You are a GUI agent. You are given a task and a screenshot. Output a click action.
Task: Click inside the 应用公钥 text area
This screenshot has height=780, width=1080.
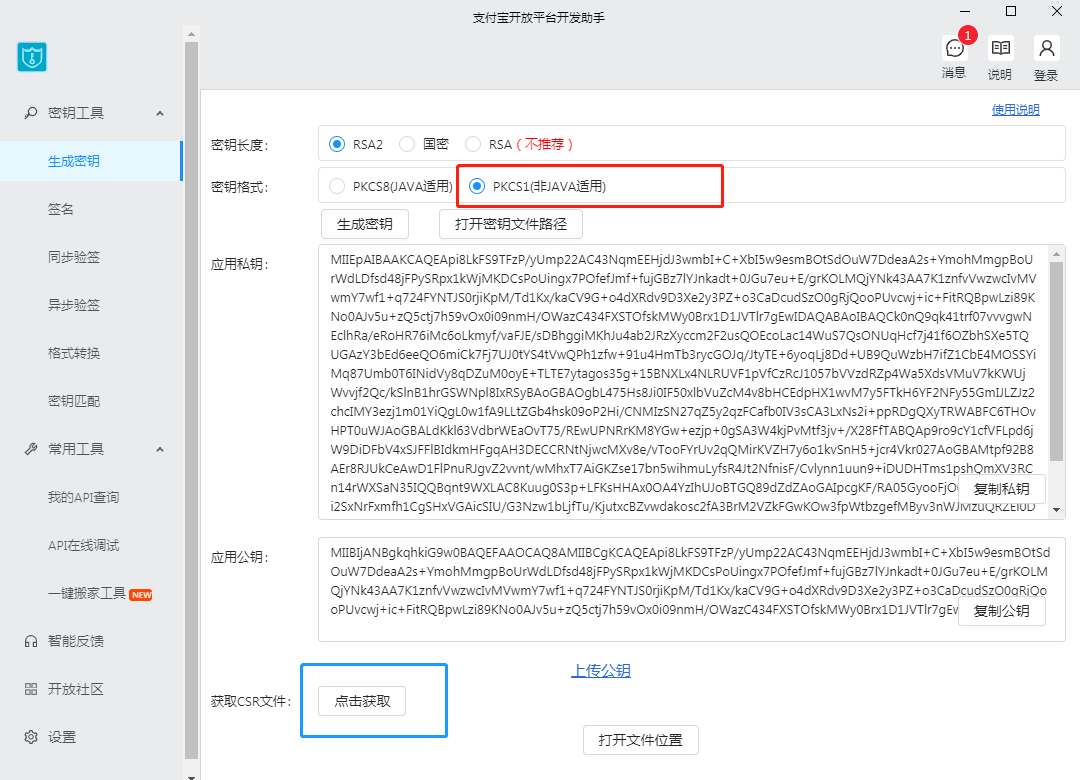coord(692,590)
